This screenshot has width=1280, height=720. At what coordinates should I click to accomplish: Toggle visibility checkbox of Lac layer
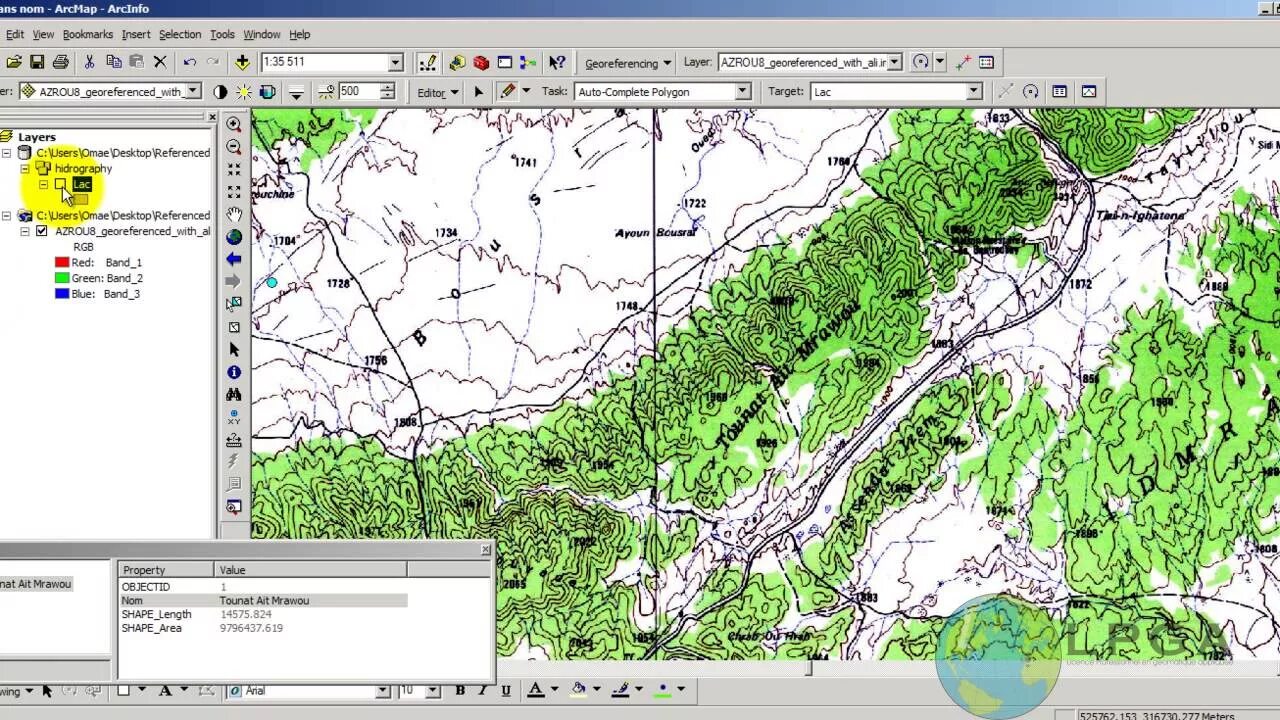(x=61, y=184)
